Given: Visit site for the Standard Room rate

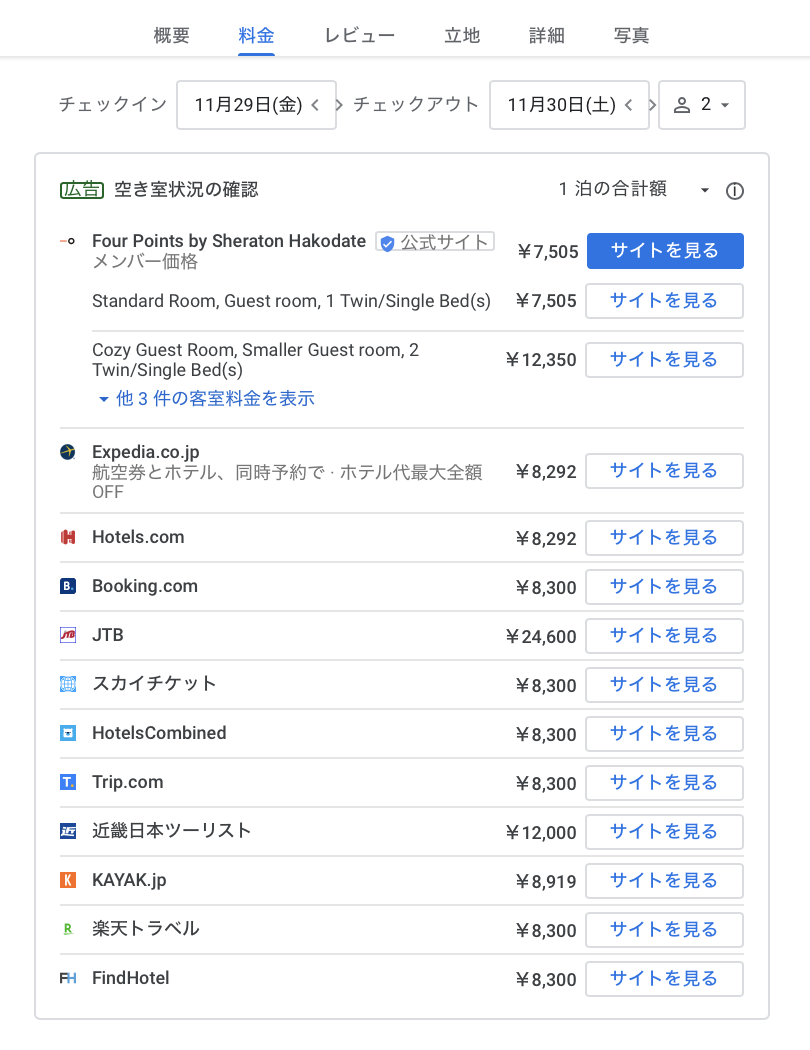Looking at the screenshot, I should point(664,301).
